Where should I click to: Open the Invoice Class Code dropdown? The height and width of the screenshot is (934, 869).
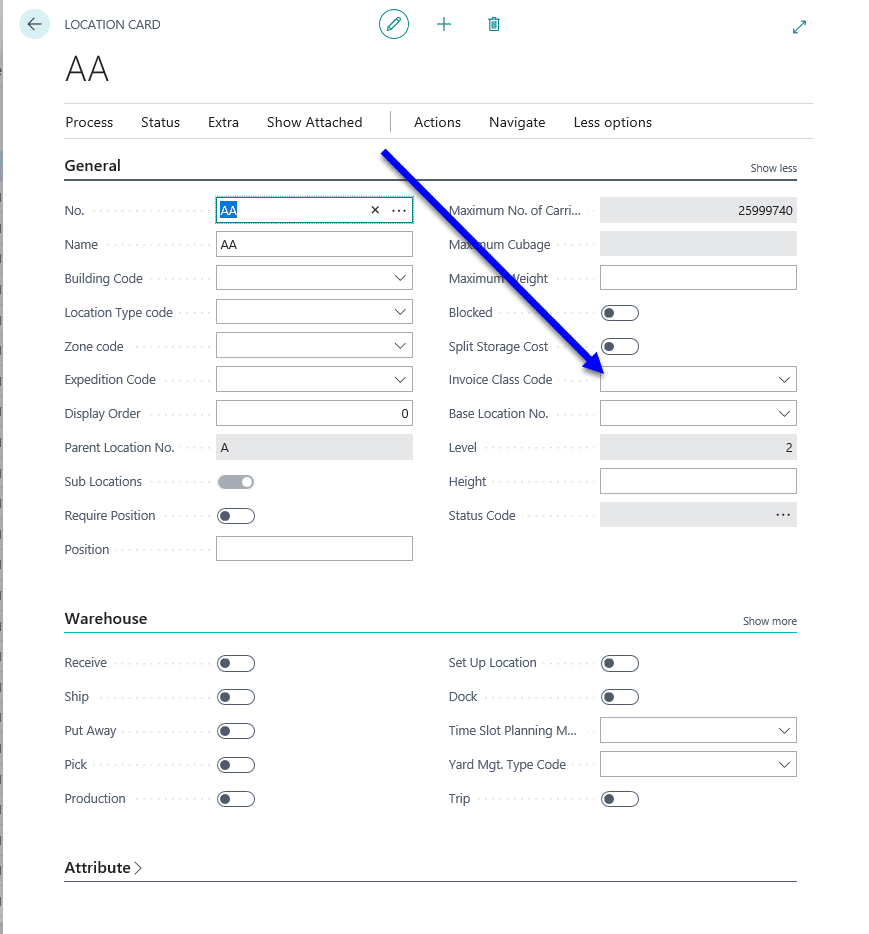pyautogui.click(x=784, y=379)
